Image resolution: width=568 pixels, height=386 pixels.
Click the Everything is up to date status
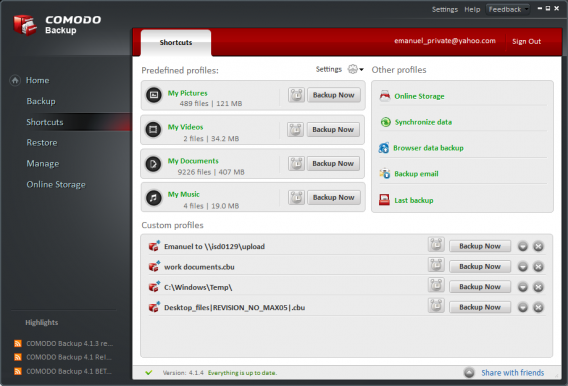(242, 373)
